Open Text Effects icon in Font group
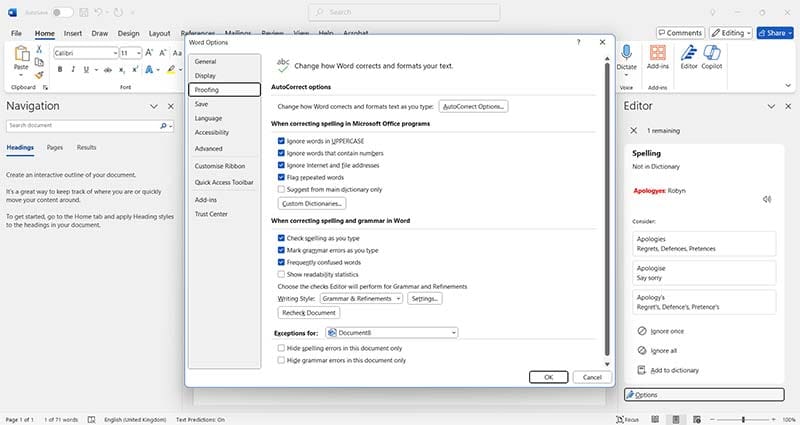Screen dimensions: 800x425 pos(149,69)
